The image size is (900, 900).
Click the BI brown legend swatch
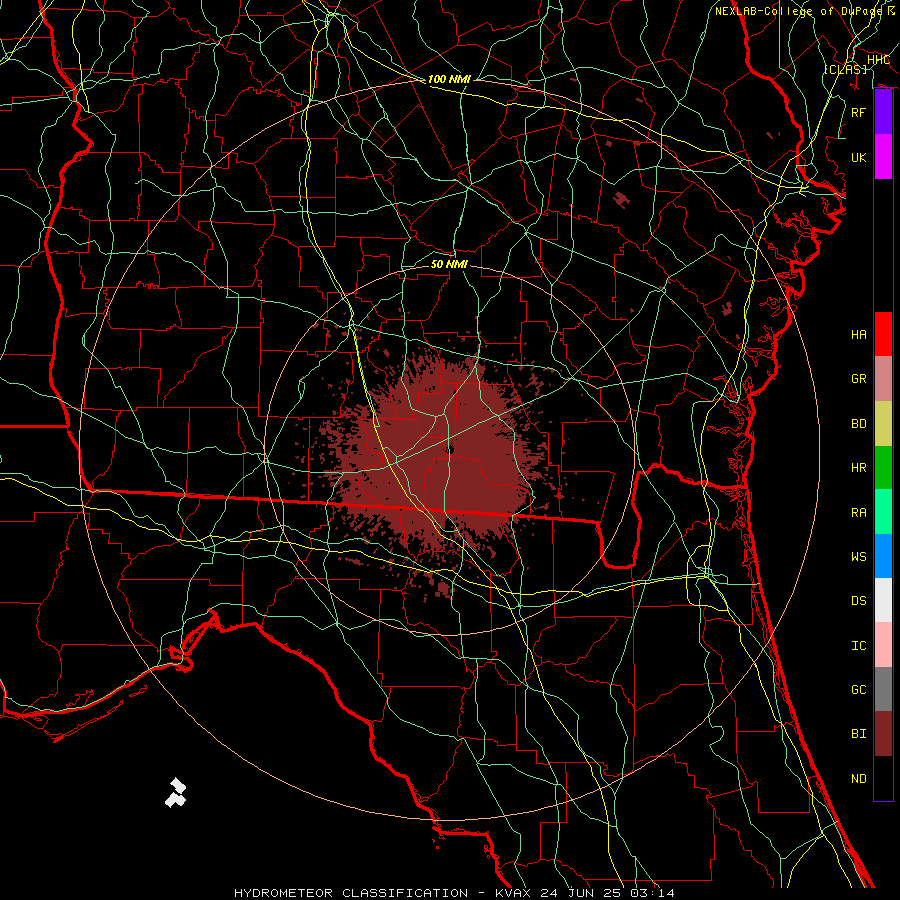pos(883,734)
